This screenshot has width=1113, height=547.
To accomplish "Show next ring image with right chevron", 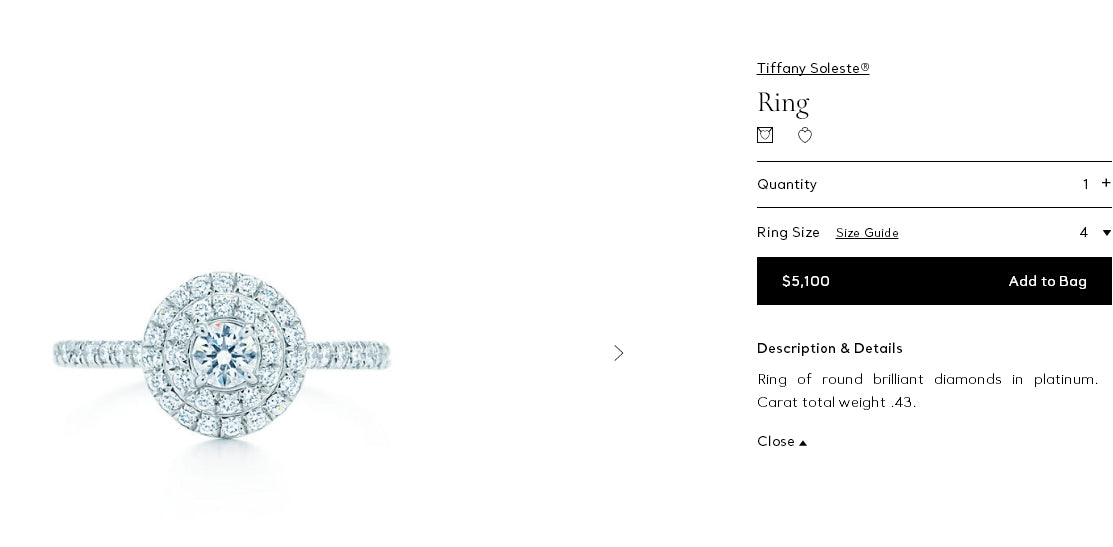I will (619, 353).
